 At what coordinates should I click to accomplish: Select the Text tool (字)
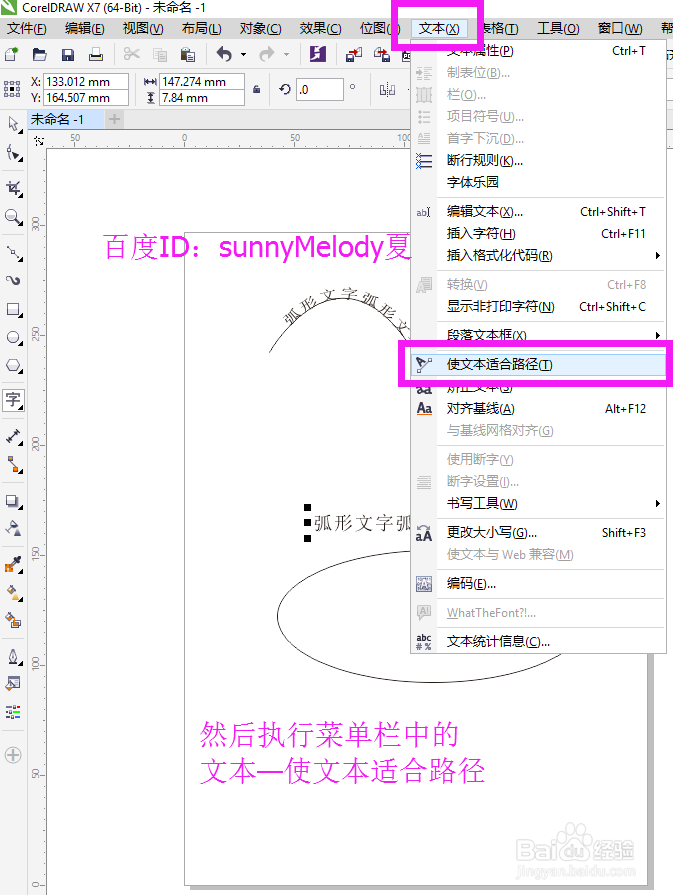[13, 400]
